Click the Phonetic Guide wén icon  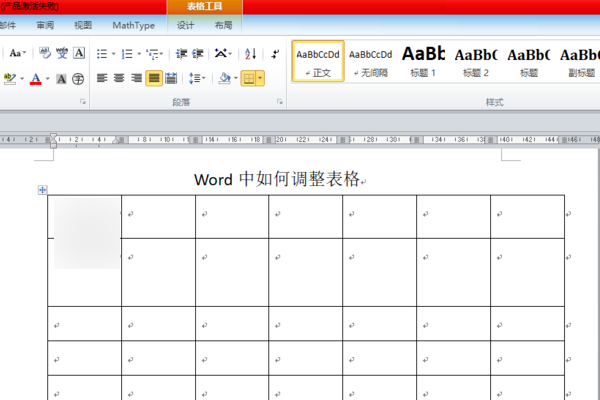tap(62, 53)
